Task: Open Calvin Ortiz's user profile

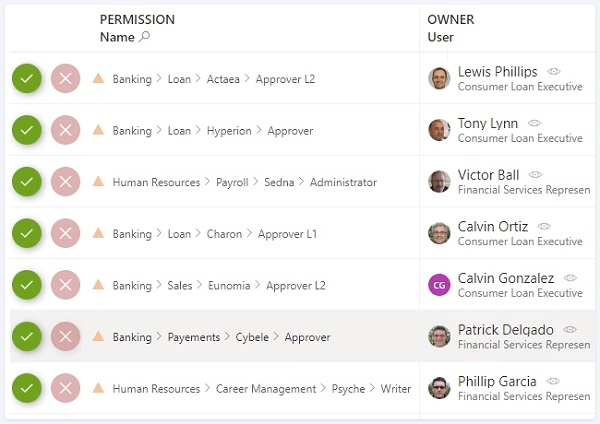Action: [x=491, y=227]
